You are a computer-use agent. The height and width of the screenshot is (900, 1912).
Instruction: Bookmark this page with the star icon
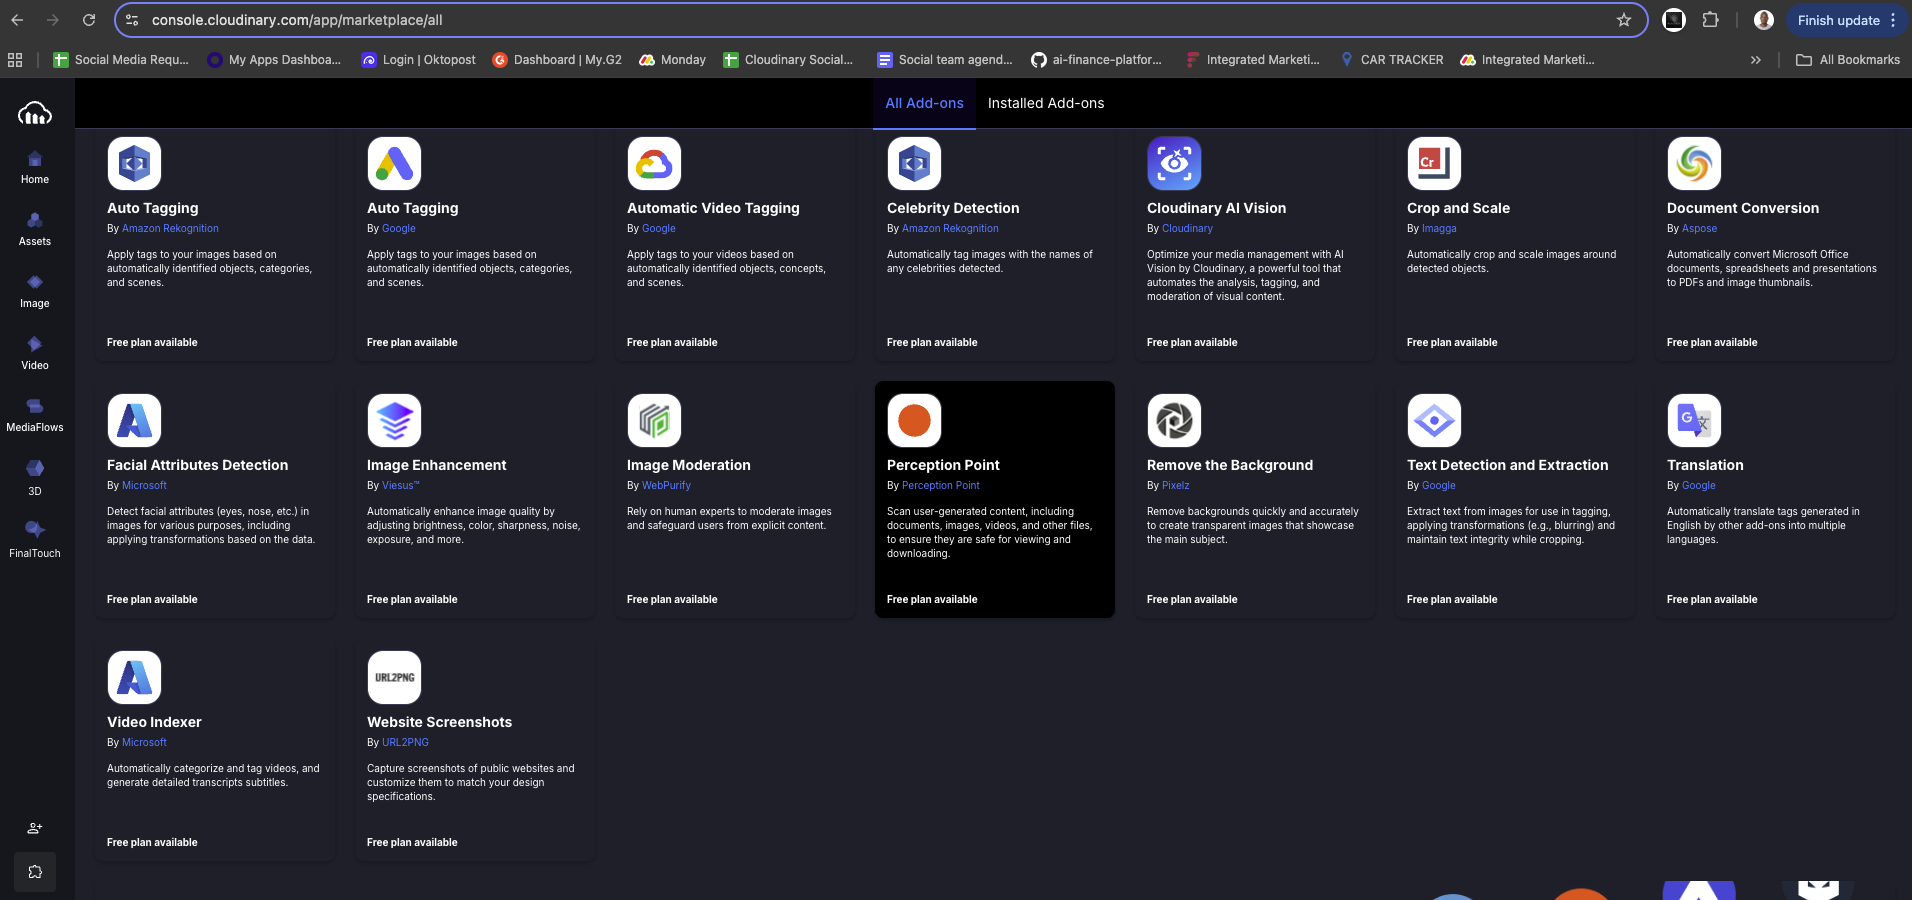click(1624, 20)
